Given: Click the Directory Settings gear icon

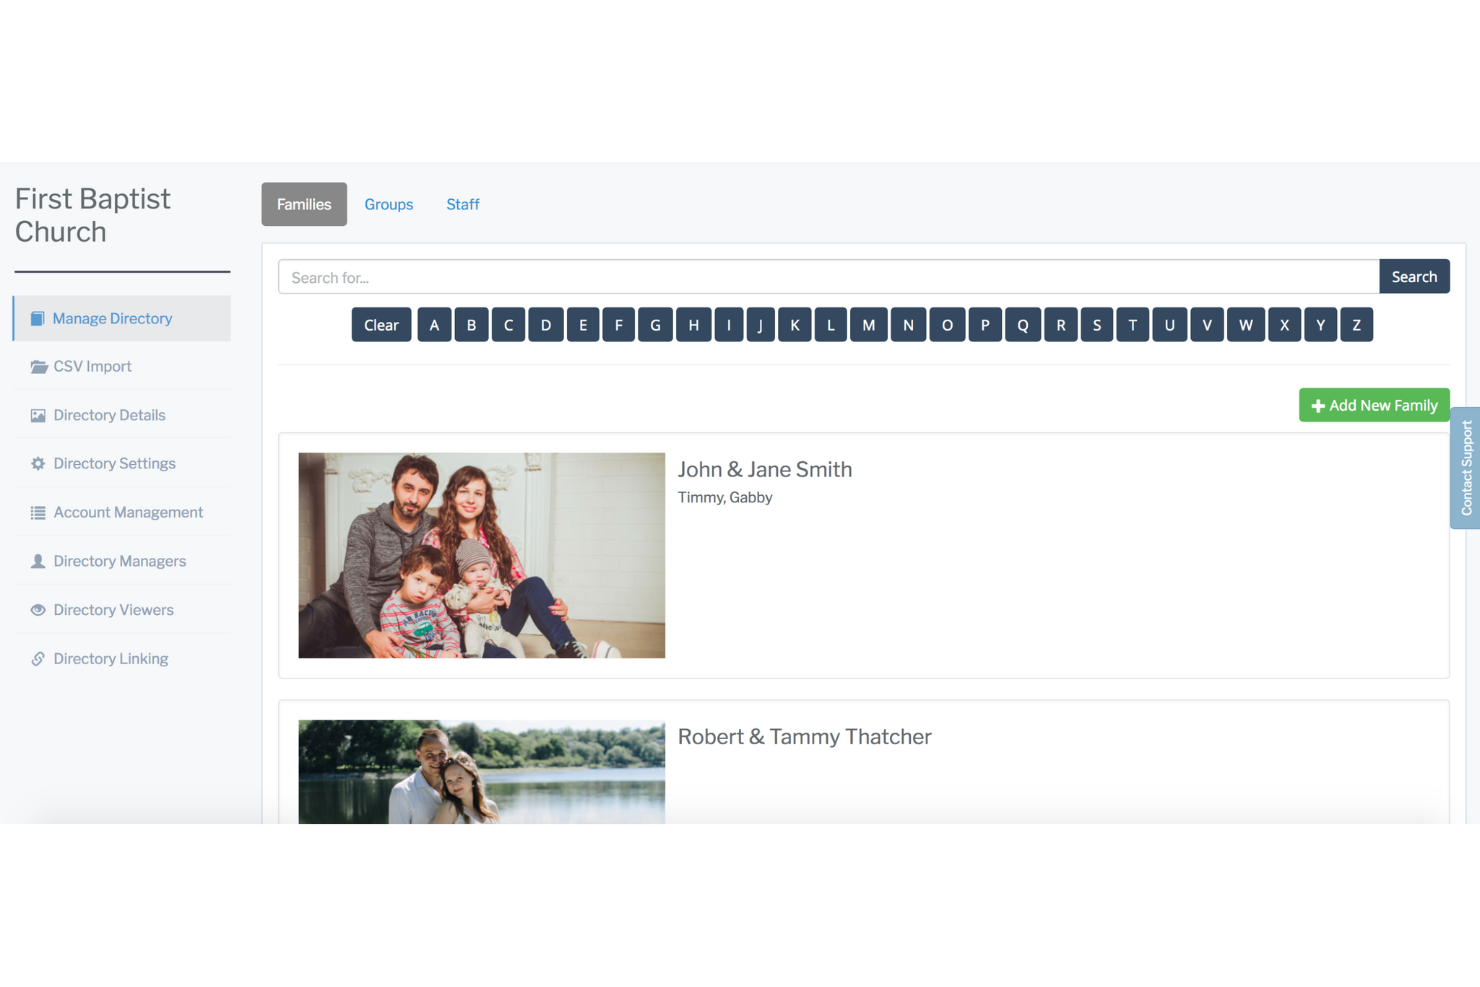Looking at the screenshot, I should (38, 464).
